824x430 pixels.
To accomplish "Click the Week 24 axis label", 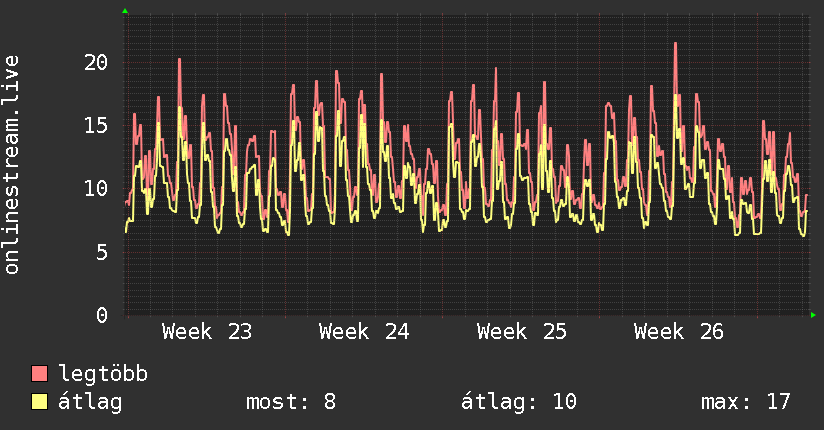I will click(364, 332).
